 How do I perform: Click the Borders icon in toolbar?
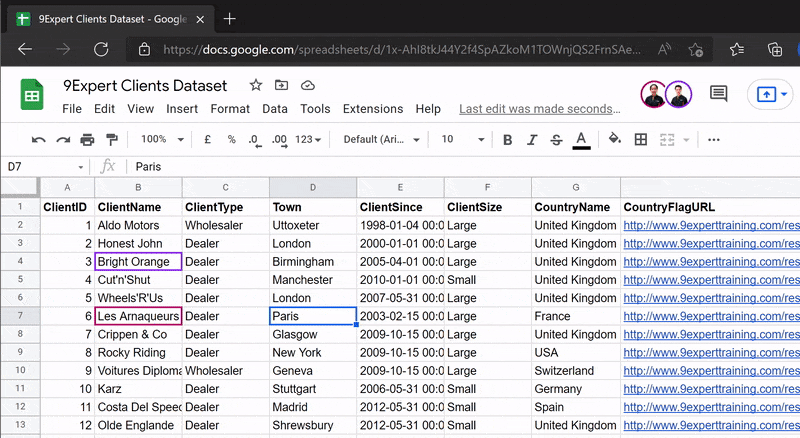pos(641,140)
